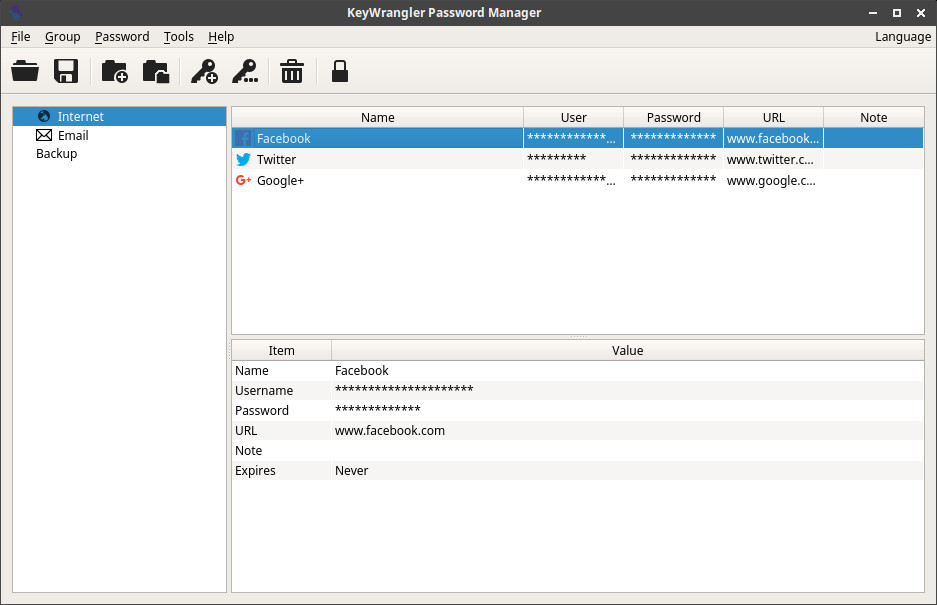Select the Google+ entry name
This screenshot has width=937, height=605.
click(280, 181)
